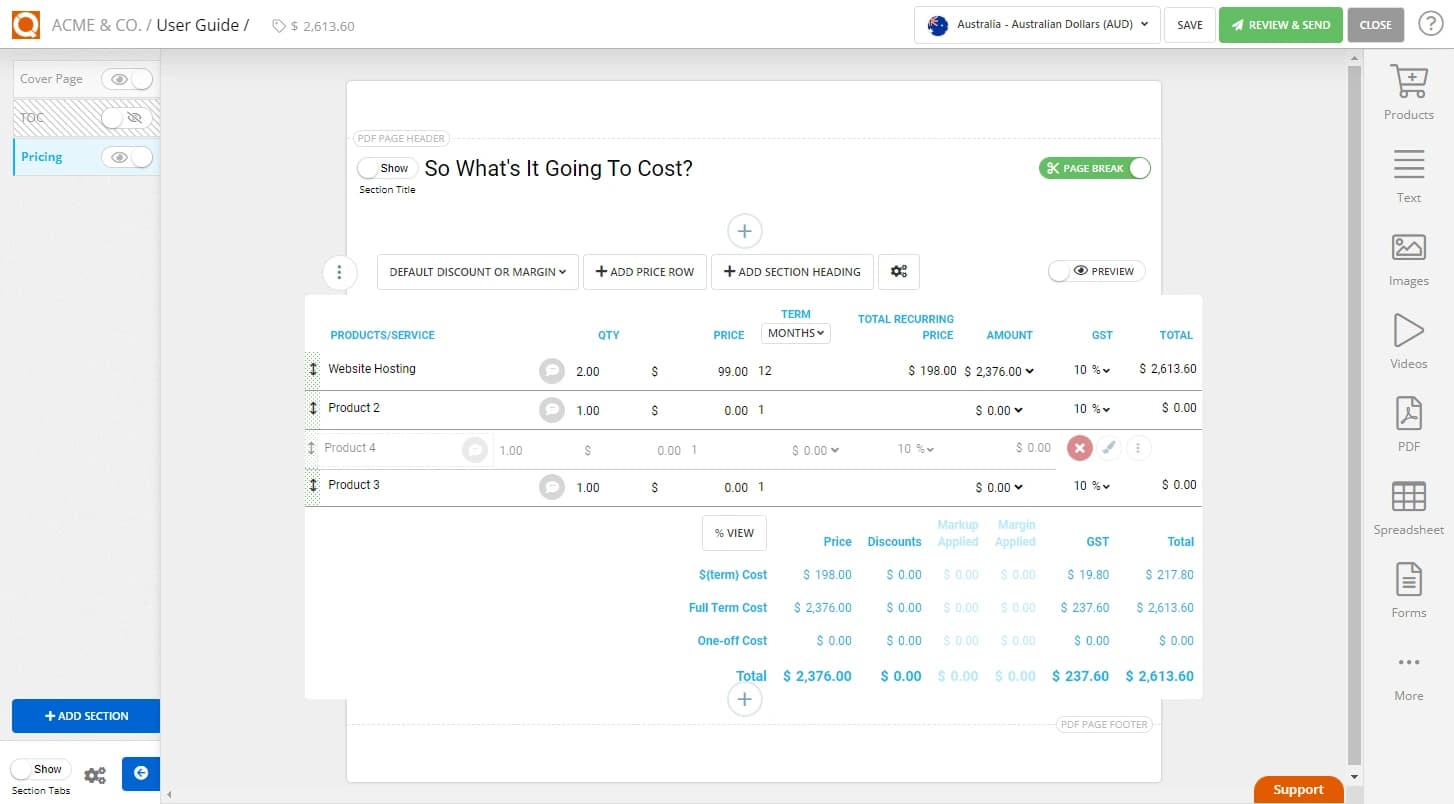Open the Forms element panel
This screenshot has width=1454, height=804.
(x=1408, y=588)
